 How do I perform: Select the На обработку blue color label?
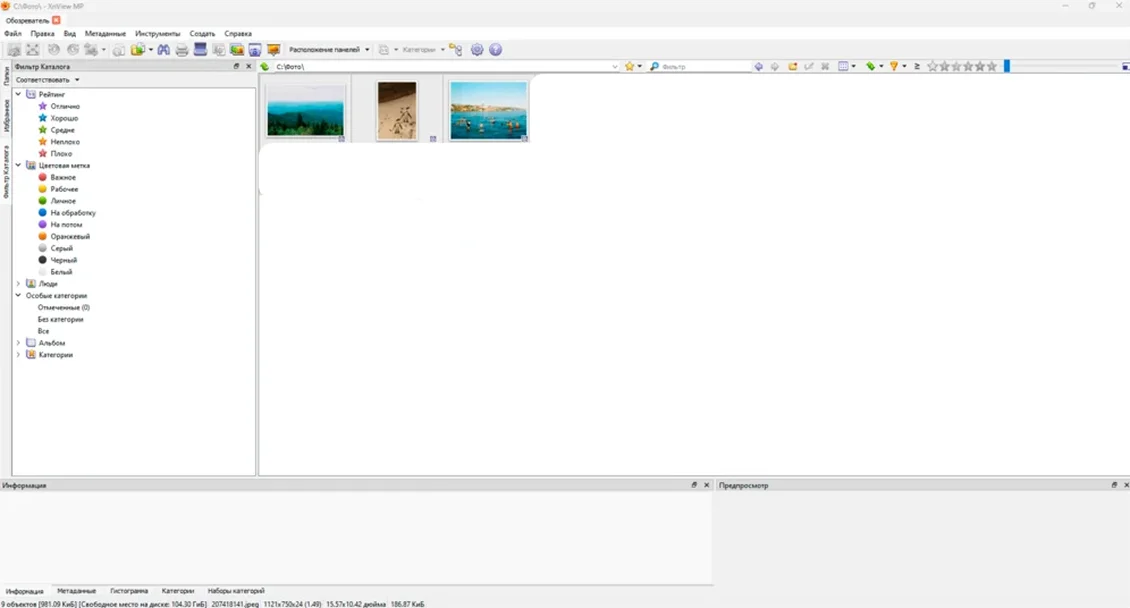coord(73,213)
